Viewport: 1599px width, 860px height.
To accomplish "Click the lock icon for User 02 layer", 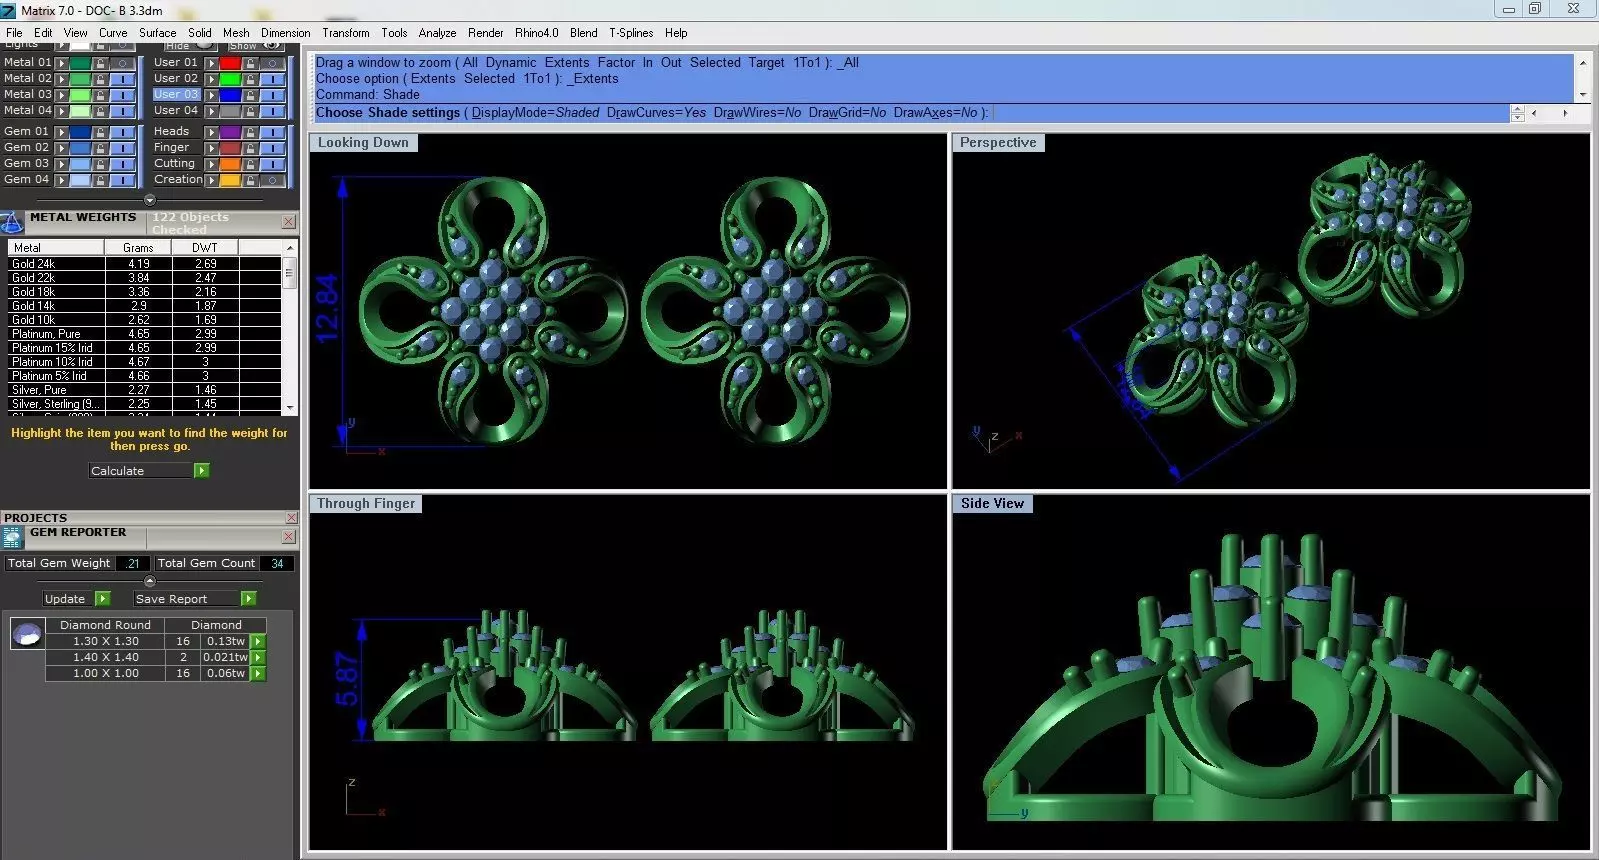I will 250,79.
